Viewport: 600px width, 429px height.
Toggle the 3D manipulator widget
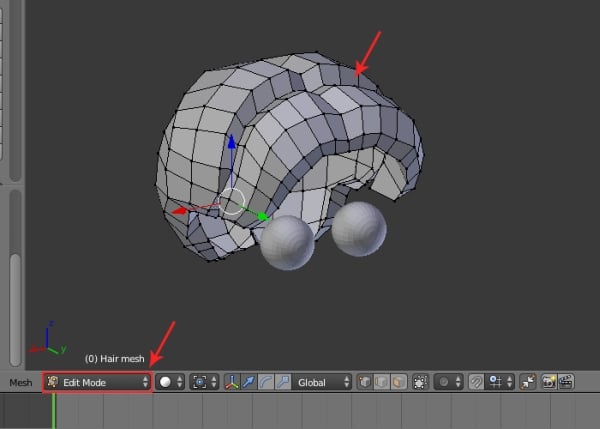232,382
